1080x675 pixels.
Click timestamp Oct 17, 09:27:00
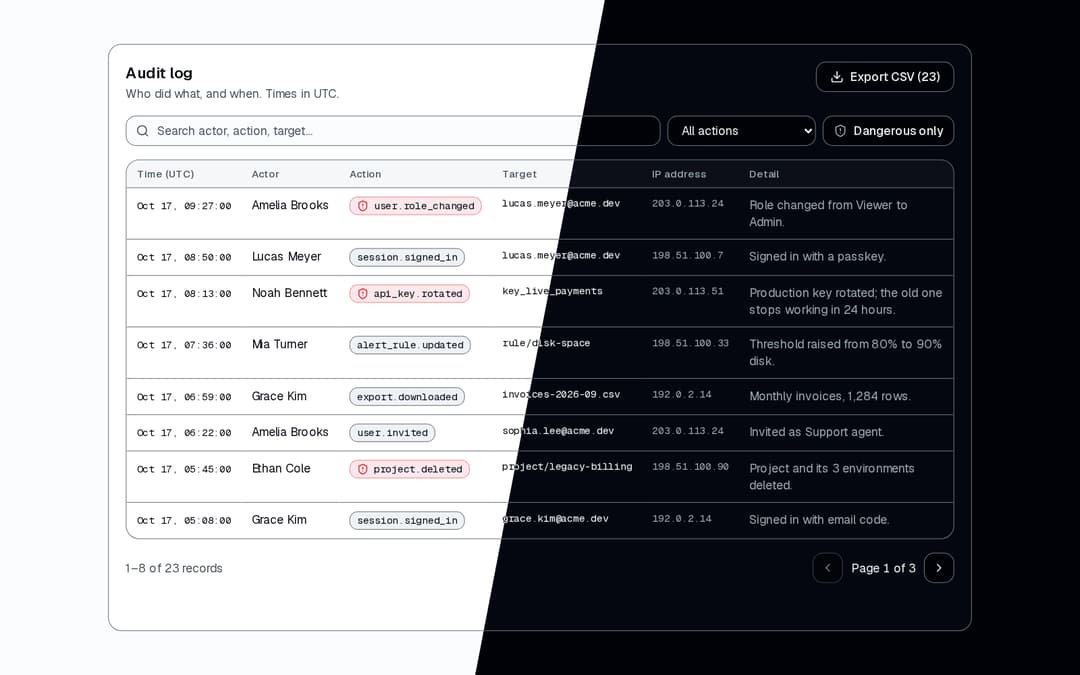184,206
